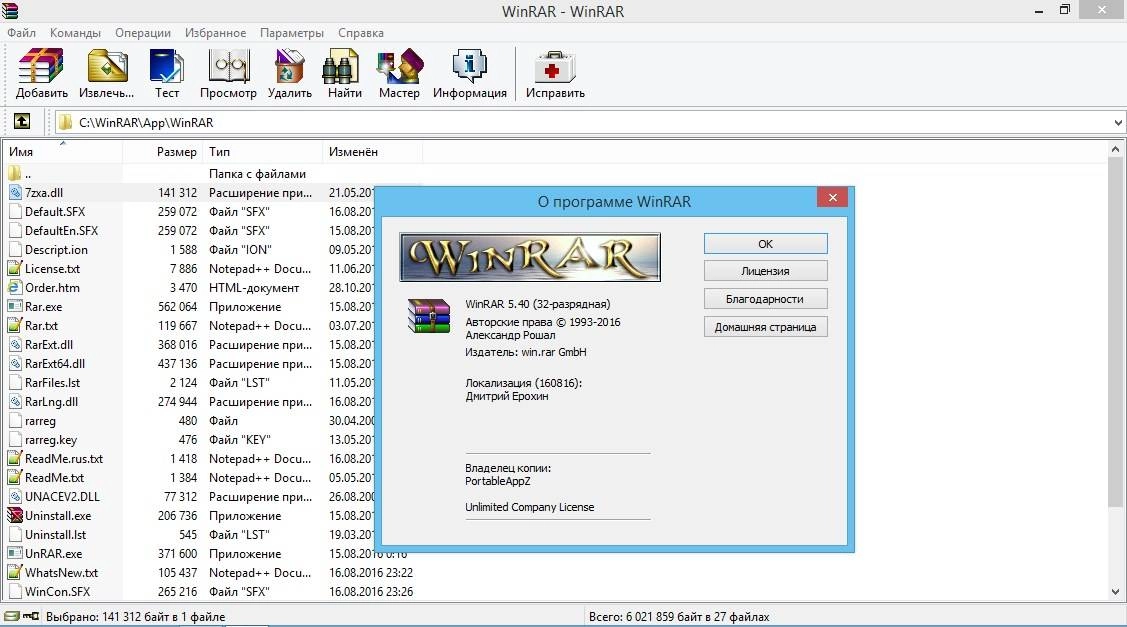Launch the Мастер (Wizard) tool

click(399, 73)
